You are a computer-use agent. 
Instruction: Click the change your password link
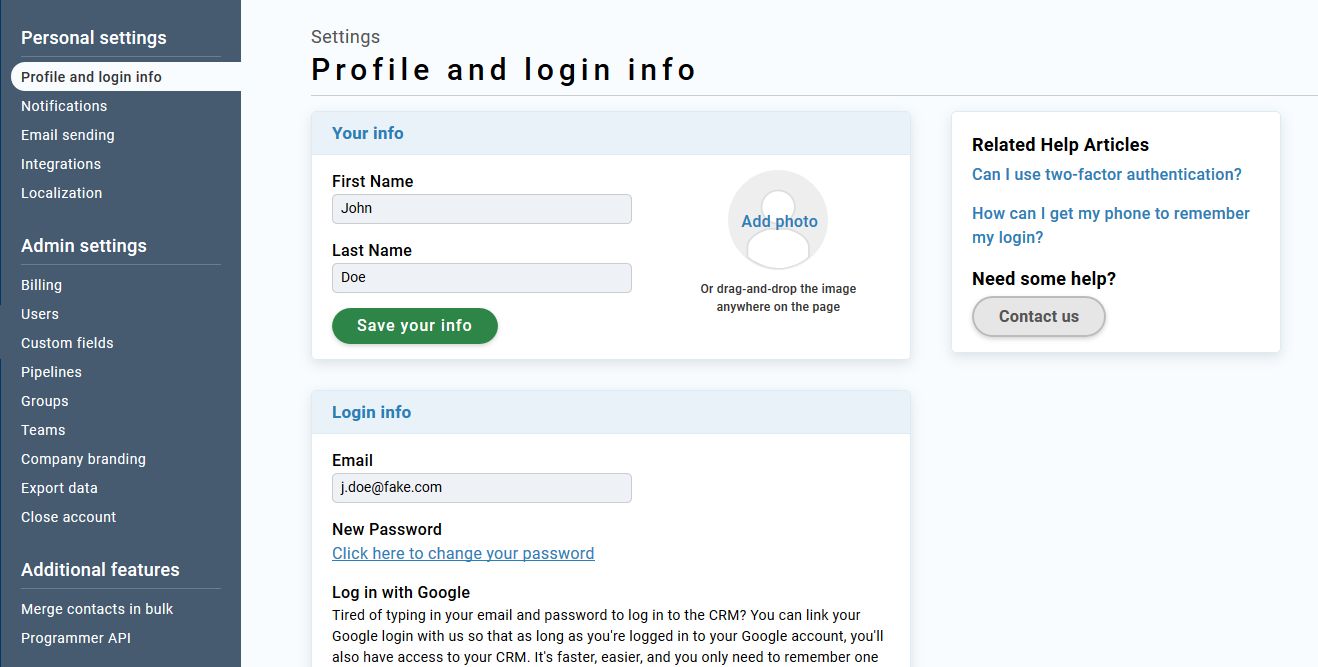pyautogui.click(x=463, y=553)
